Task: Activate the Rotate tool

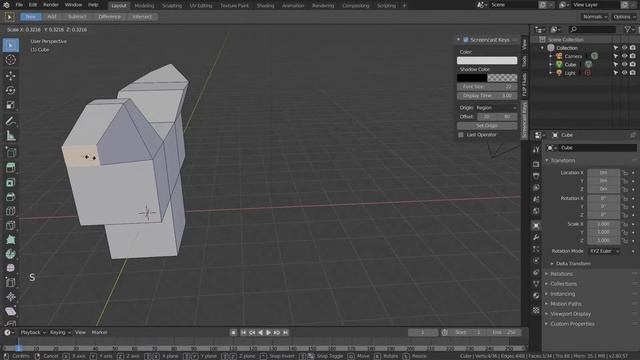Action: 11,90
